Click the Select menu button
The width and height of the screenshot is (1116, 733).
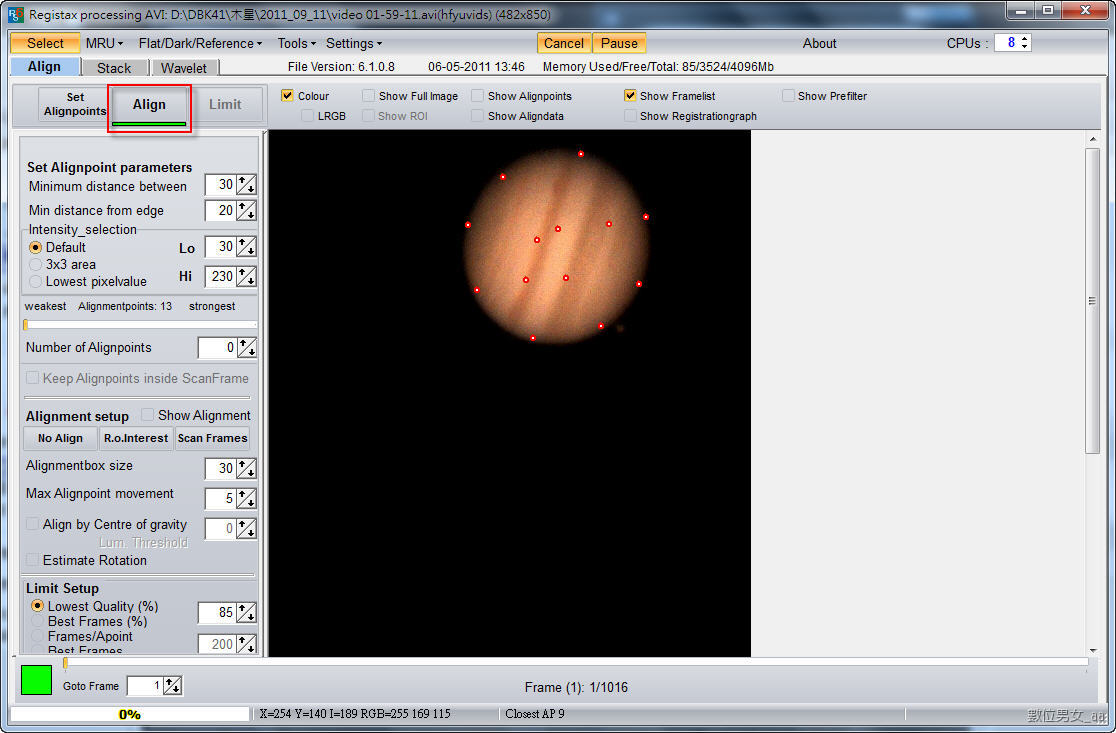[45, 43]
